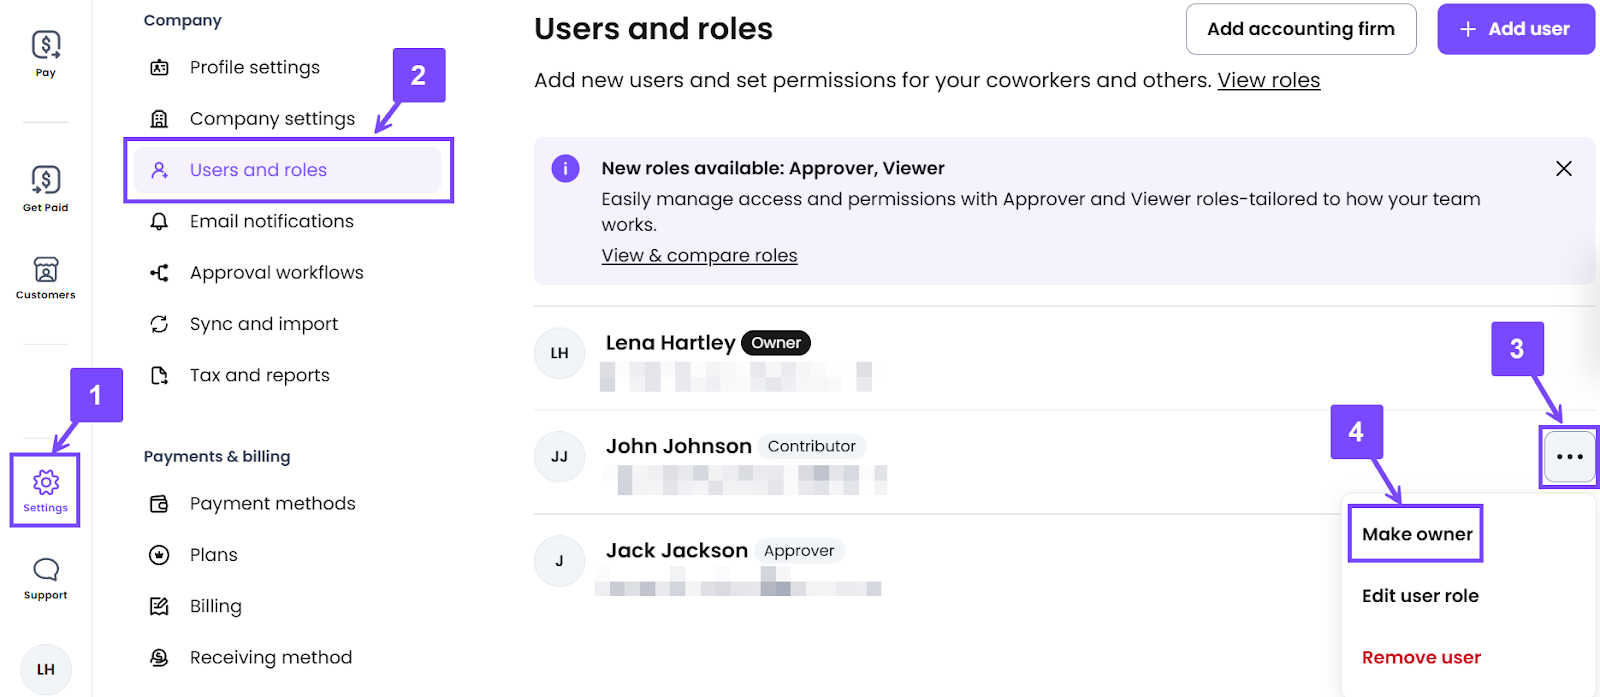Image resolution: width=1600 pixels, height=697 pixels.
Task: Click the LH account avatar at sidebar bottom
Action: click(x=46, y=669)
